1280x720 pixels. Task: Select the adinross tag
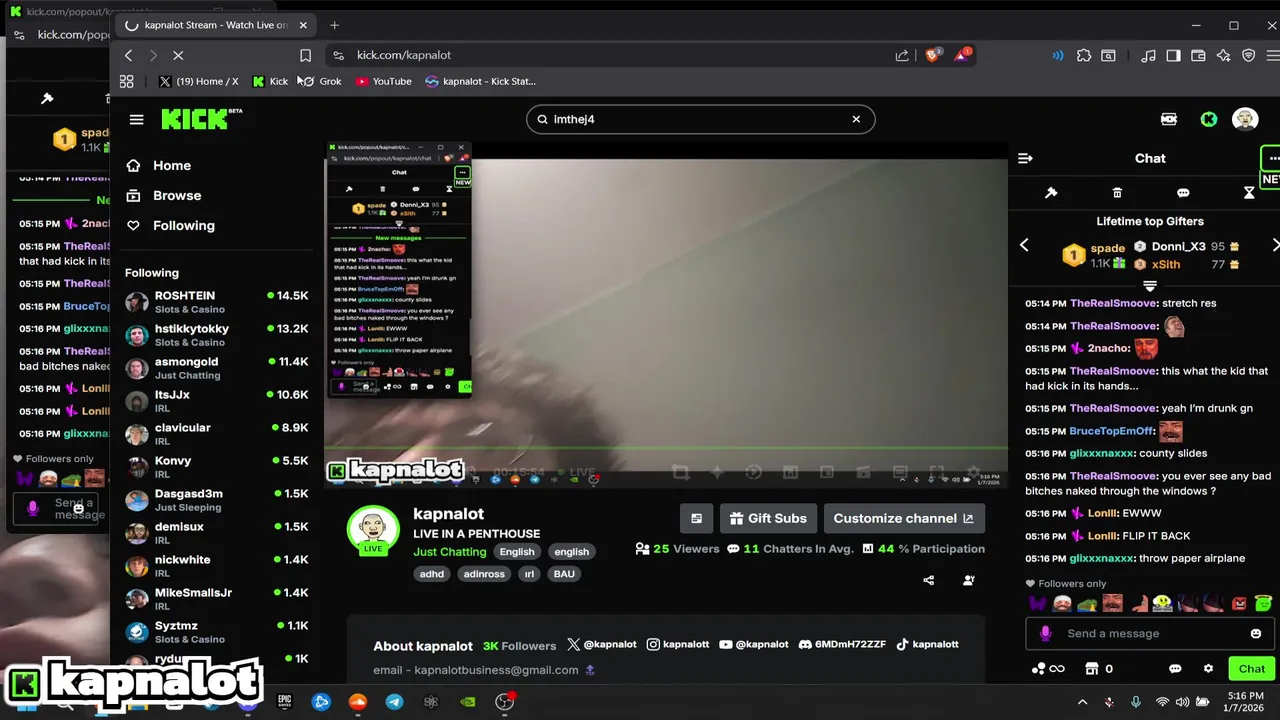pos(484,574)
